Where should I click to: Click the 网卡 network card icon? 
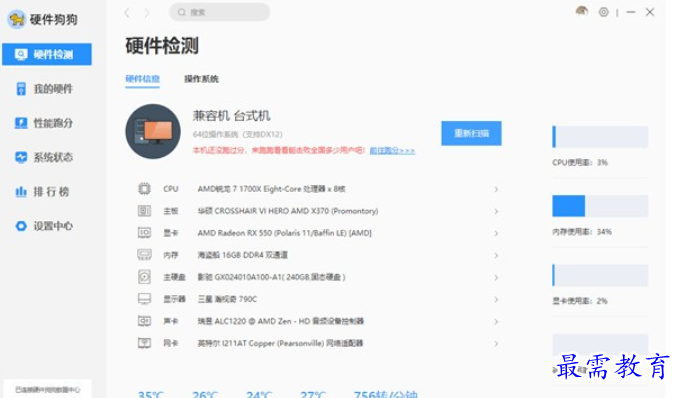click(x=144, y=343)
